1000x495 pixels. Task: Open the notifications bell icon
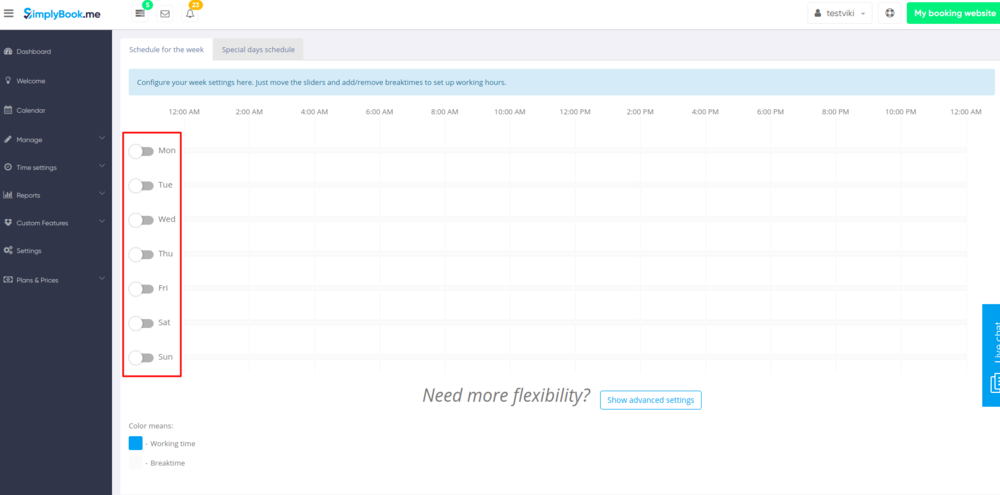pos(190,13)
